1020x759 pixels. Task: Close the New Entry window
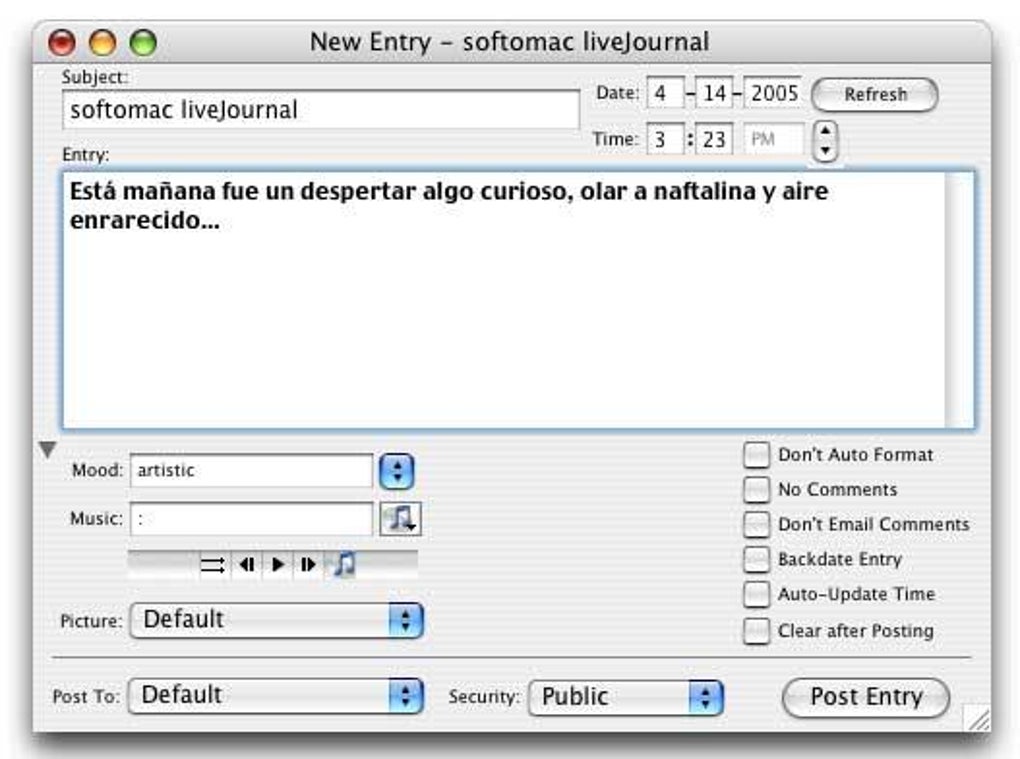click(x=62, y=42)
